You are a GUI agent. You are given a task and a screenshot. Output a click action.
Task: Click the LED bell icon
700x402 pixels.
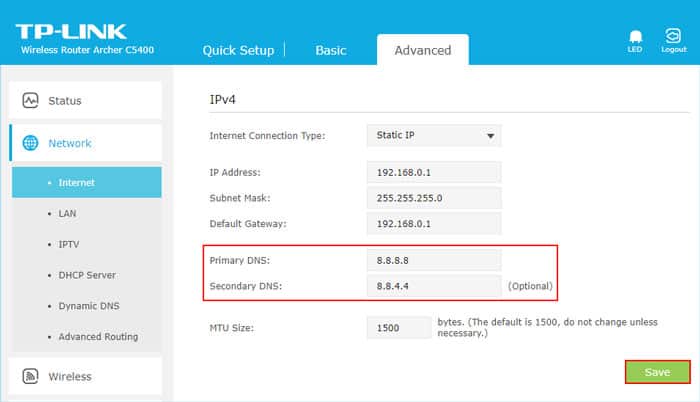tap(635, 37)
